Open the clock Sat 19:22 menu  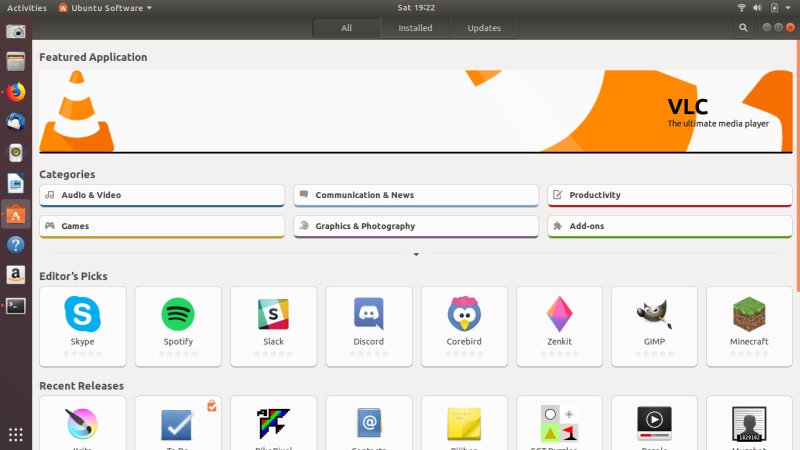pyautogui.click(x=416, y=8)
